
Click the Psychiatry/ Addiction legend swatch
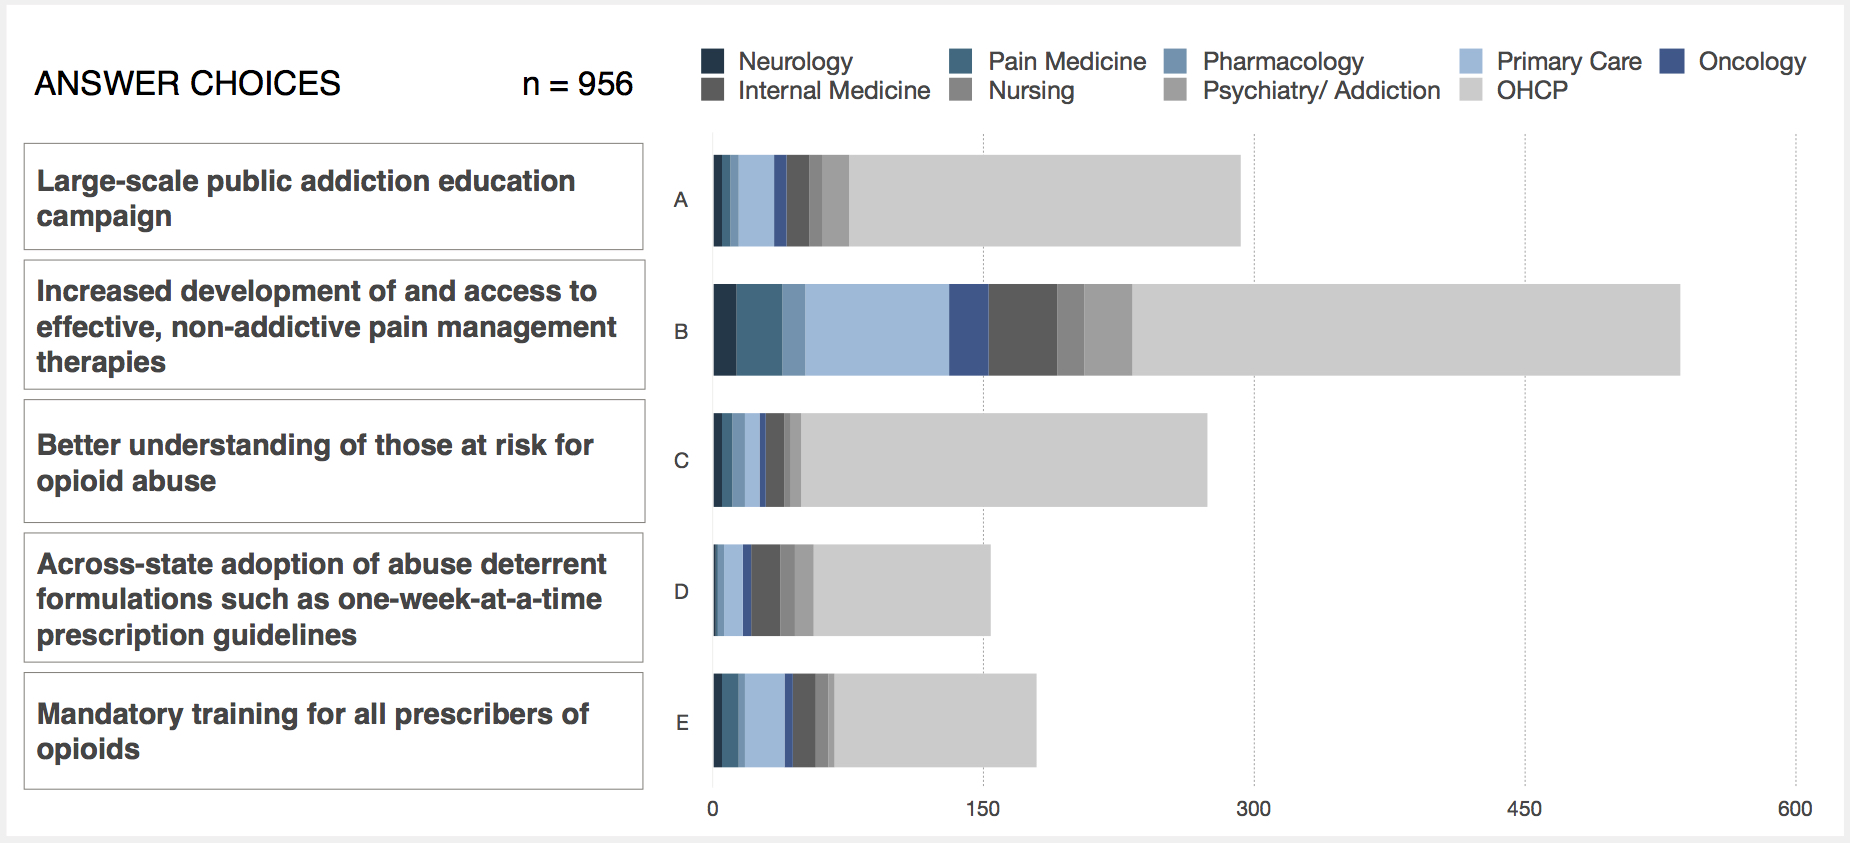click(x=1175, y=90)
